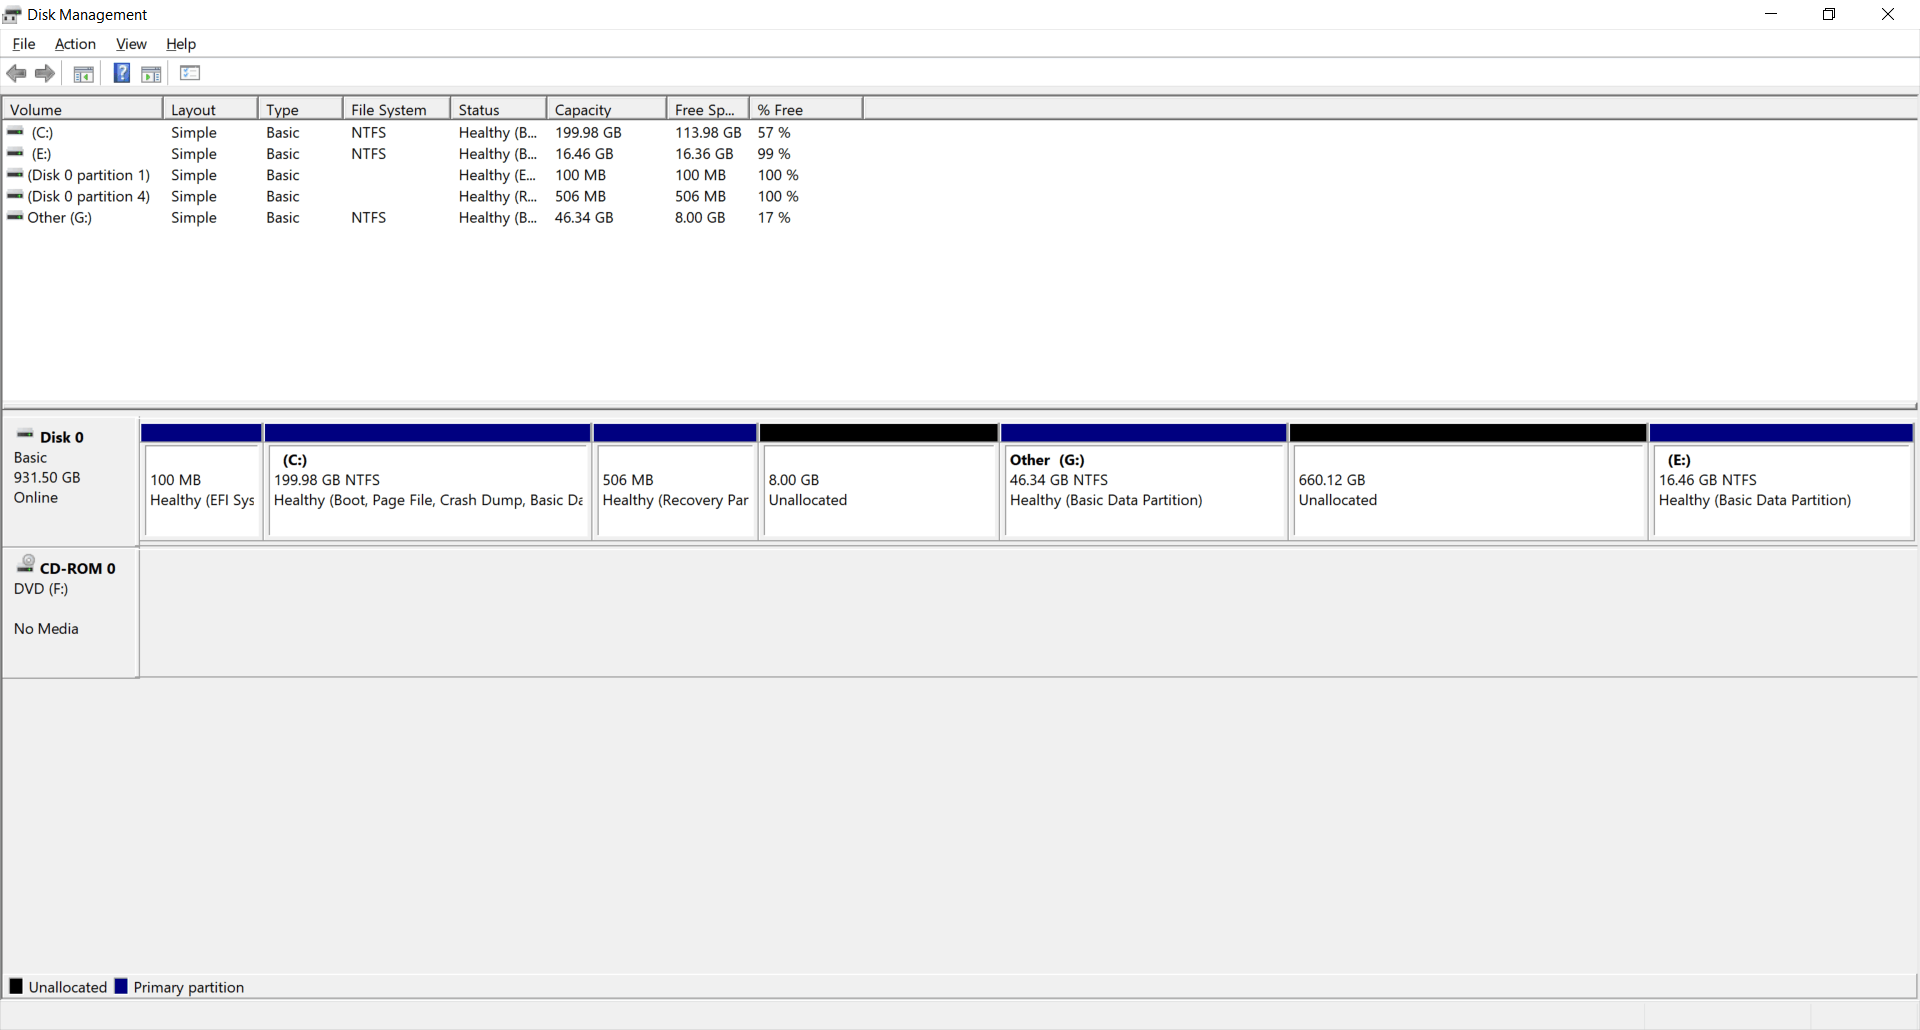Click the Forward arrow toolbar icon

pyautogui.click(x=45, y=73)
